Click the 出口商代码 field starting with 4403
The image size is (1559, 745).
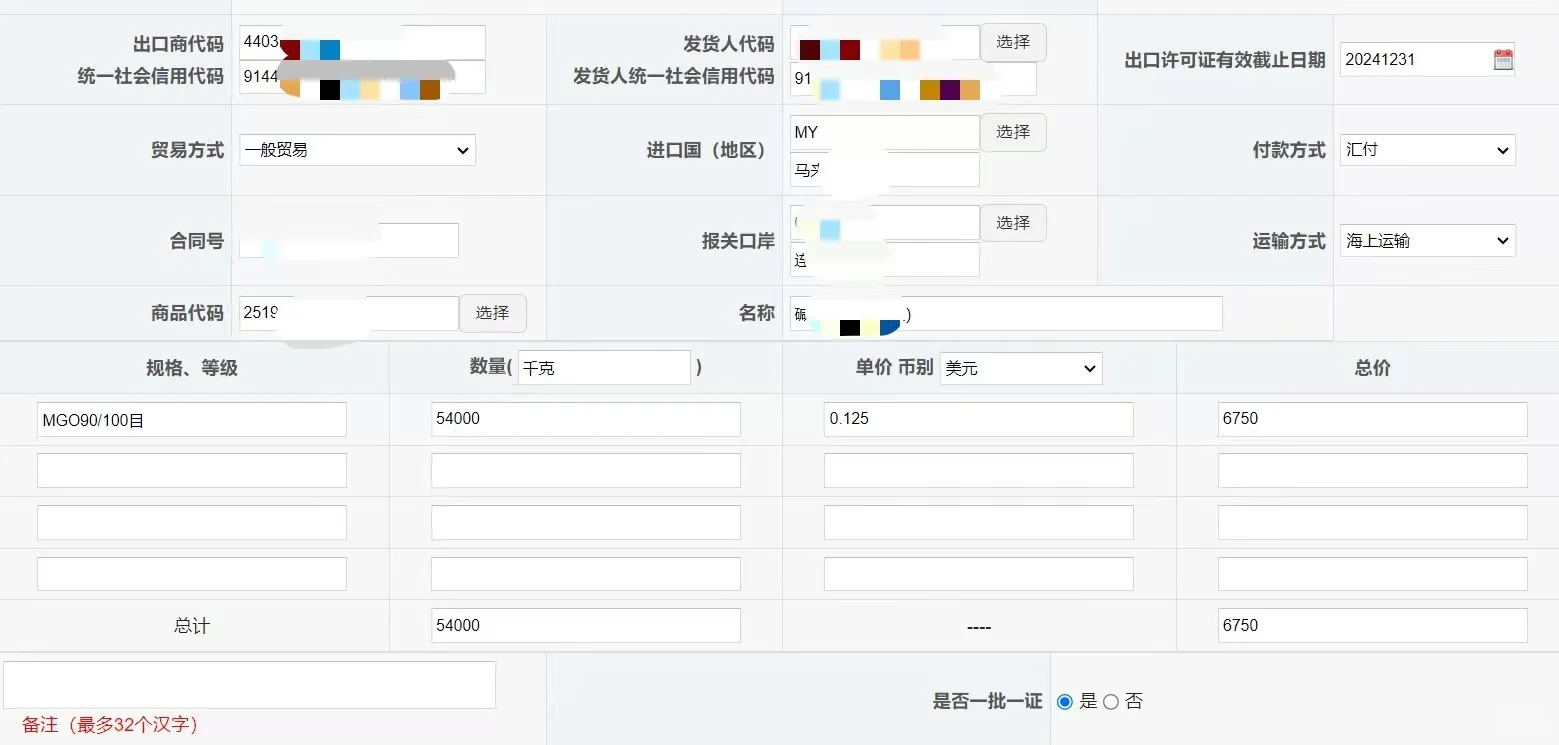(x=361, y=42)
